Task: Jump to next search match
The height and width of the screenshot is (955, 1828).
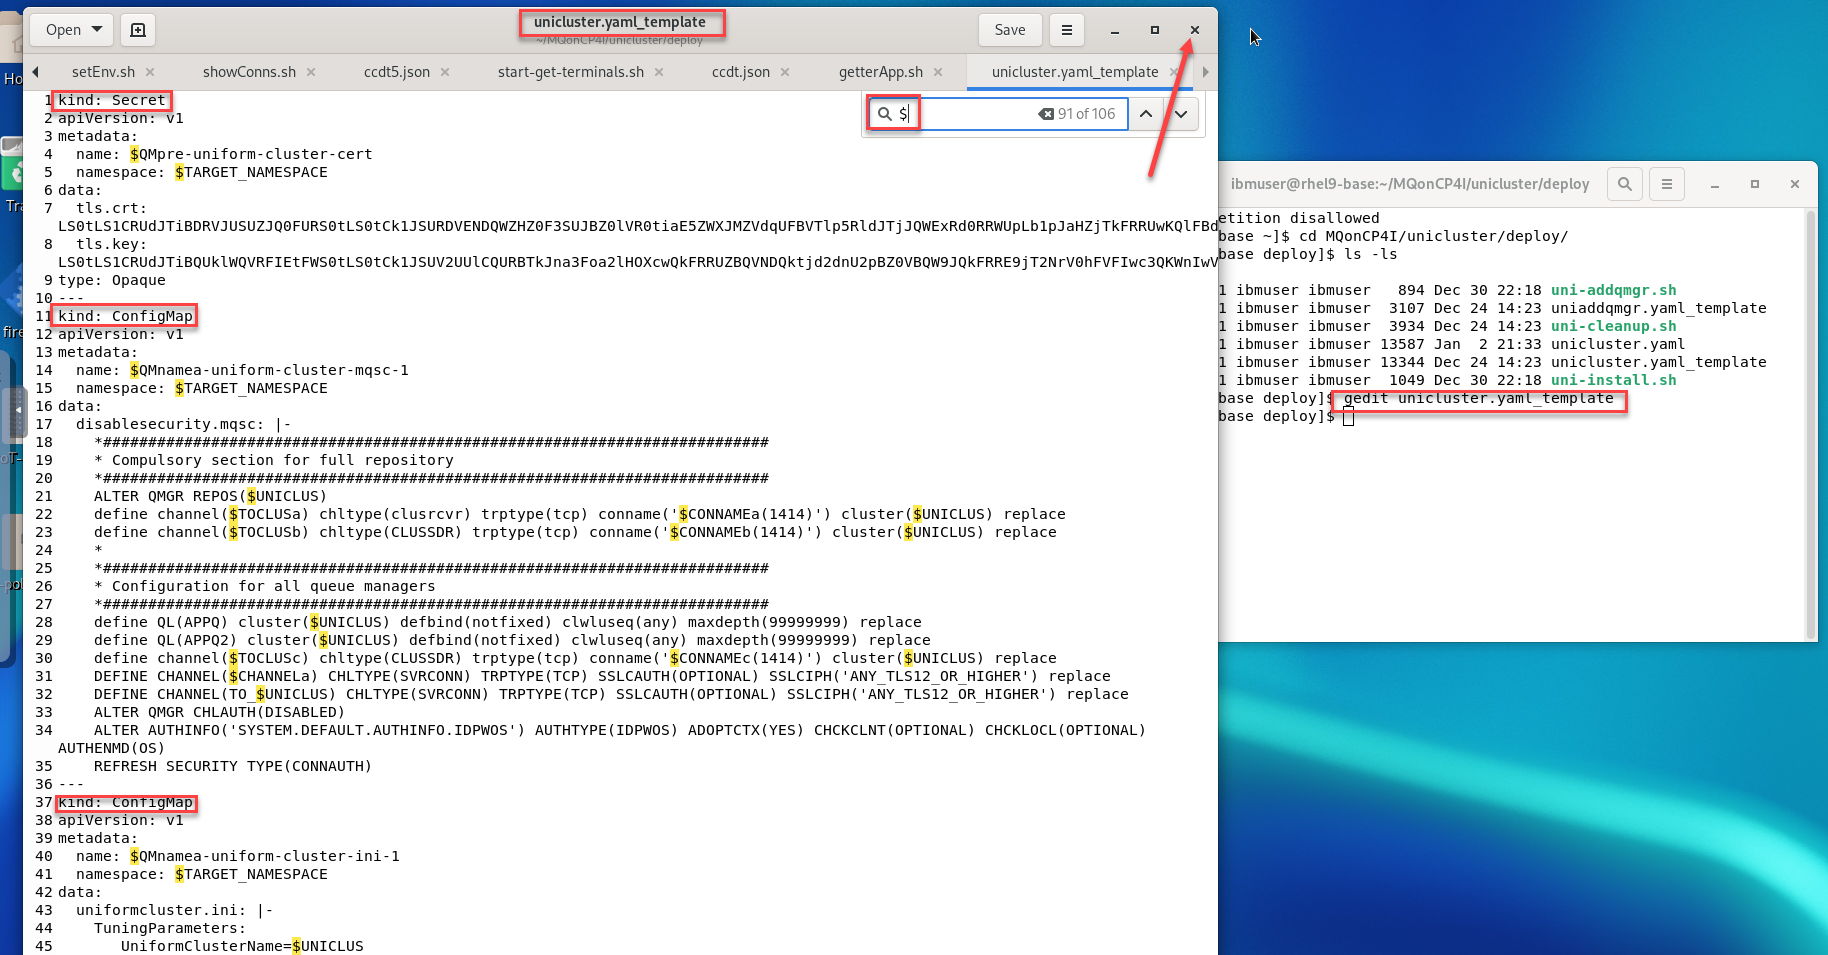Action: pyautogui.click(x=1181, y=114)
